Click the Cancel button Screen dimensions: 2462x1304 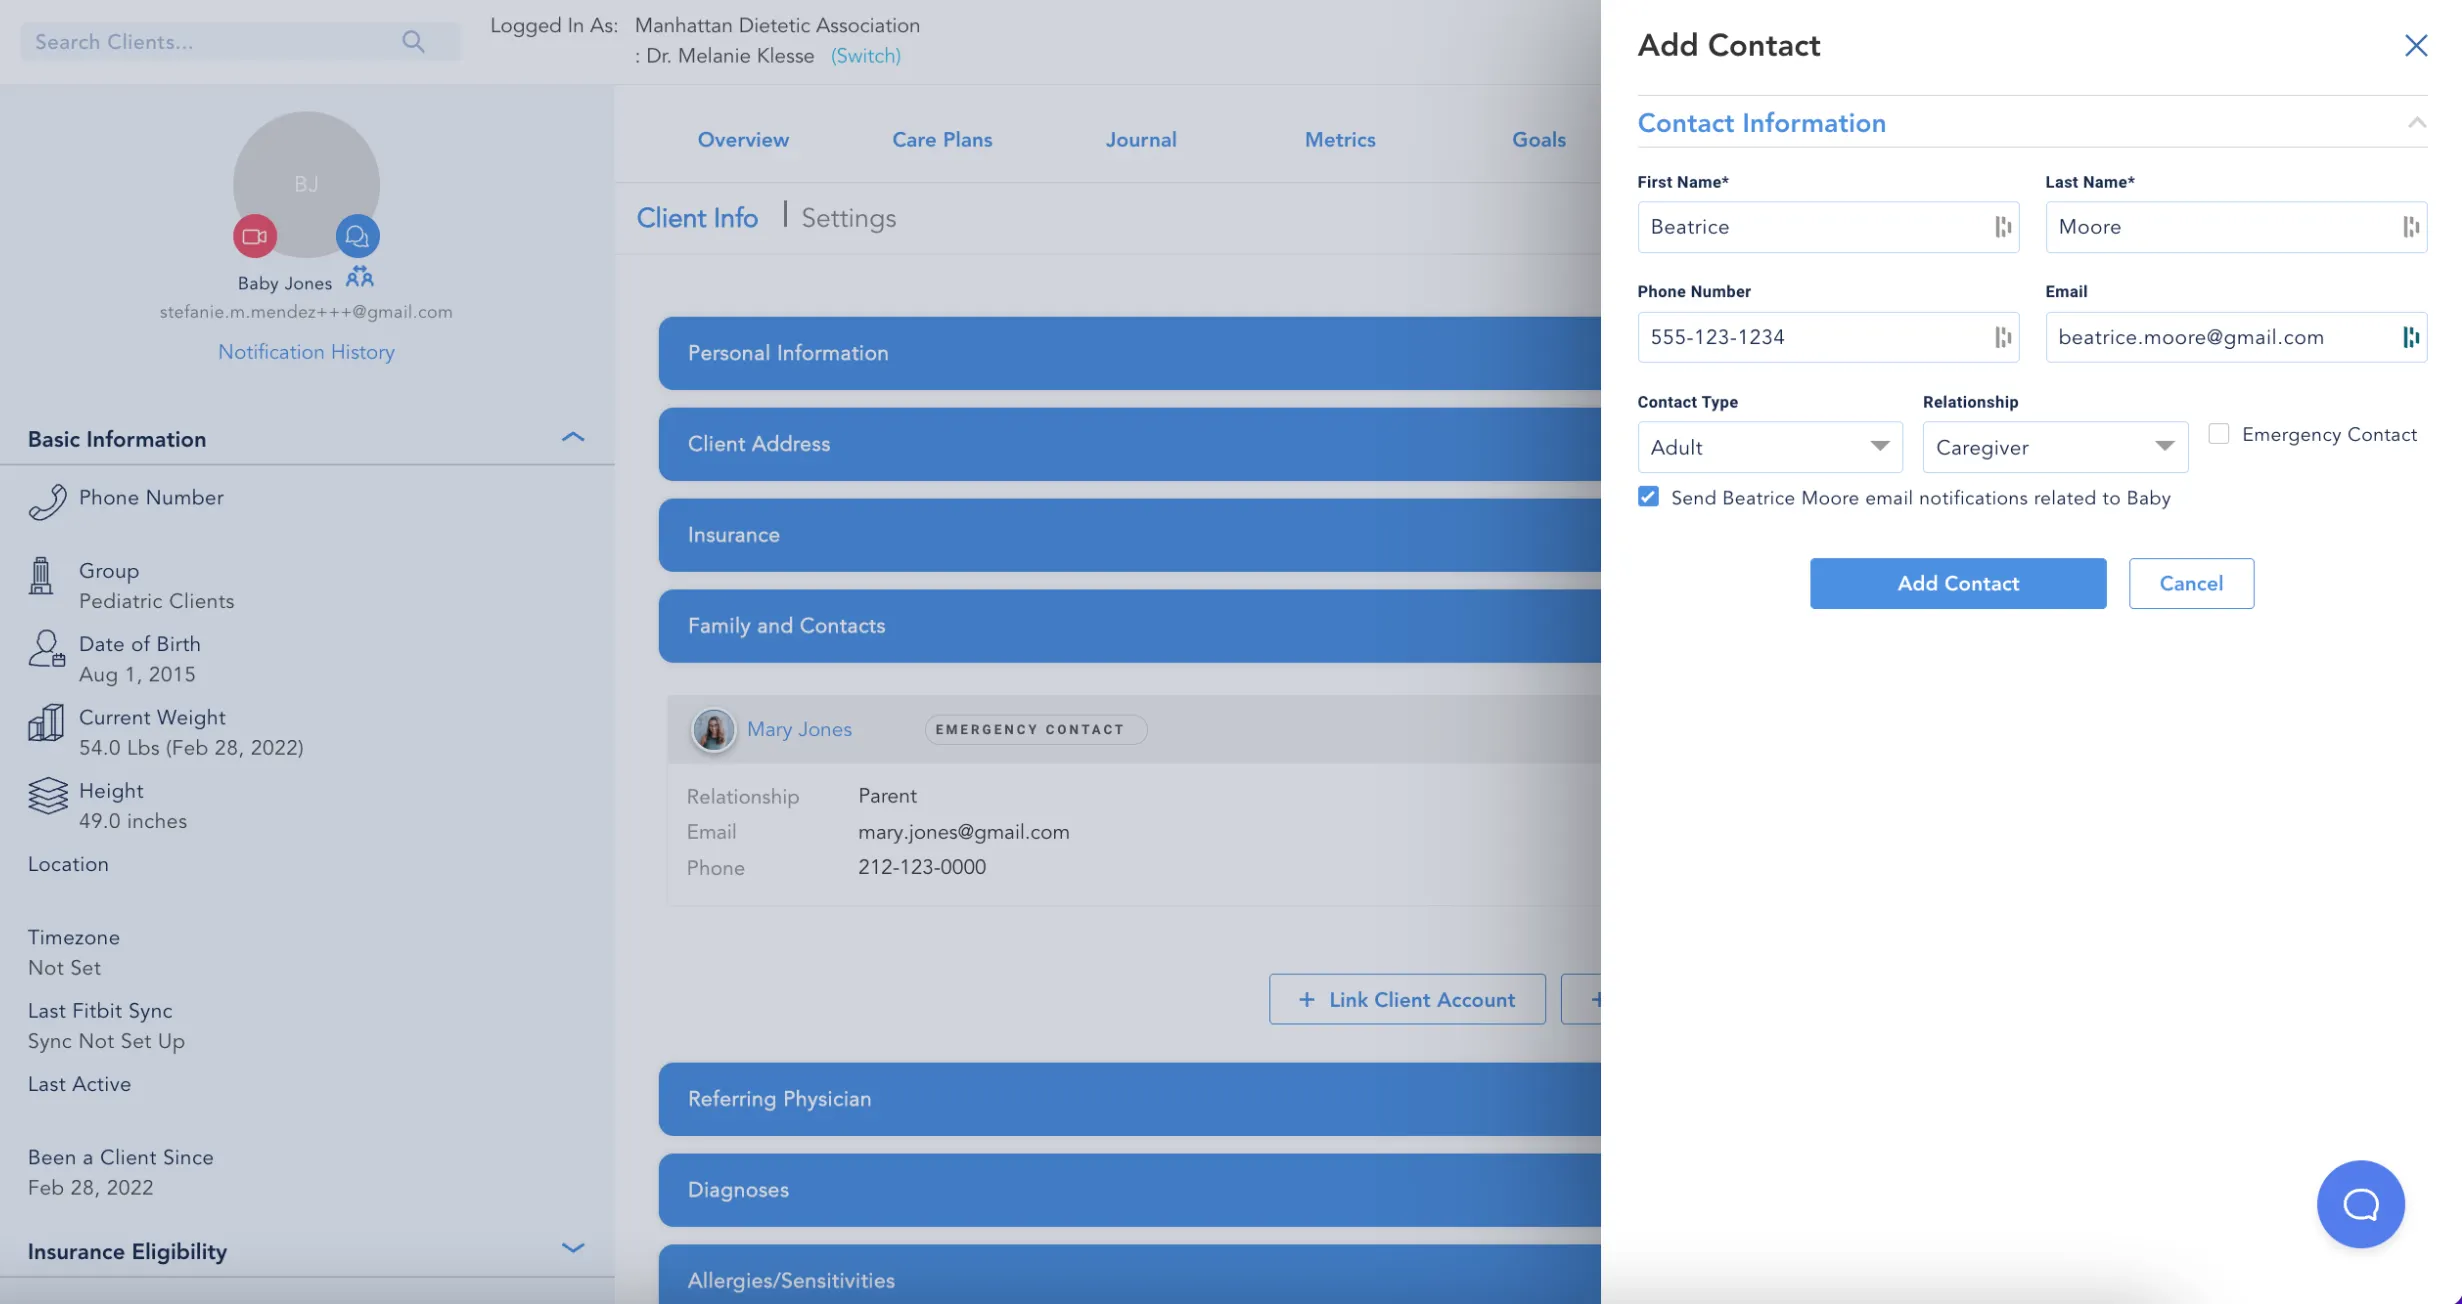tap(2191, 583)
